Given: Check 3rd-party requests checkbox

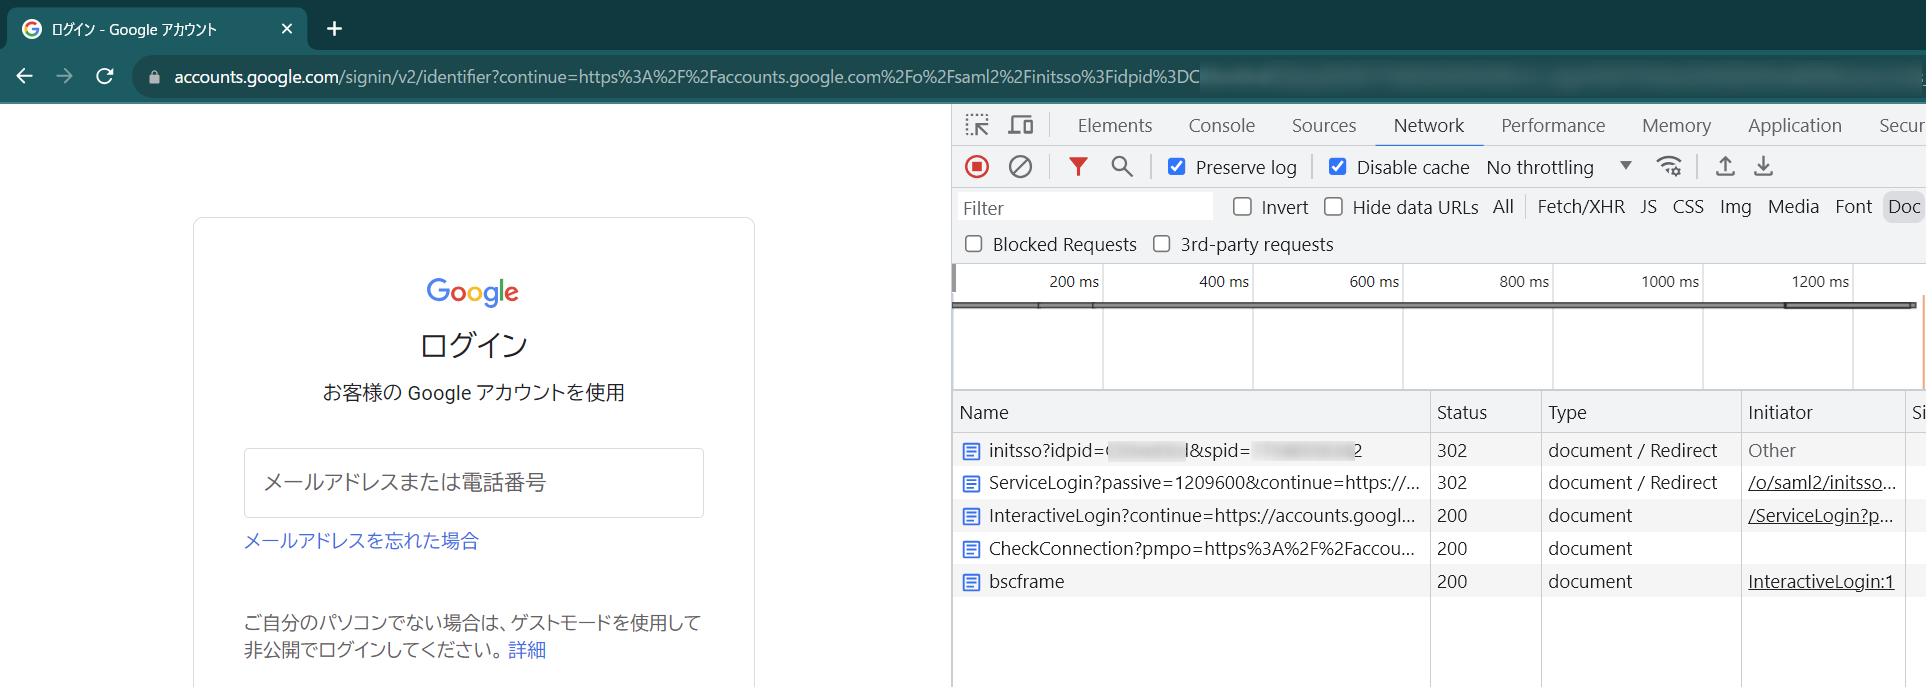Looking at the screenshot, I should (1161, 244).
